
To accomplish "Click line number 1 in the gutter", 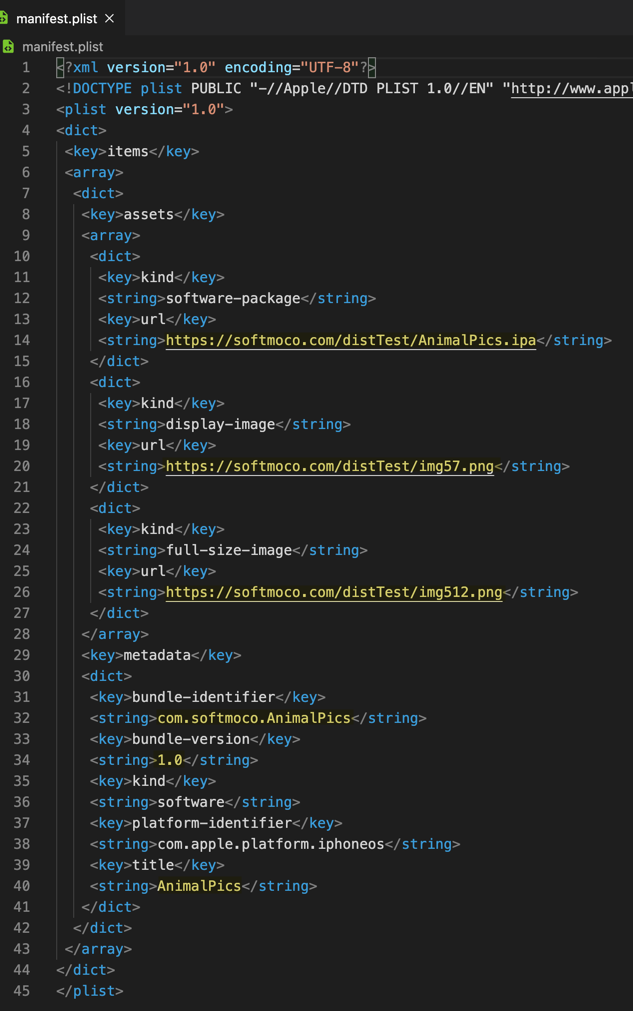I will click(x=26, y=67).
